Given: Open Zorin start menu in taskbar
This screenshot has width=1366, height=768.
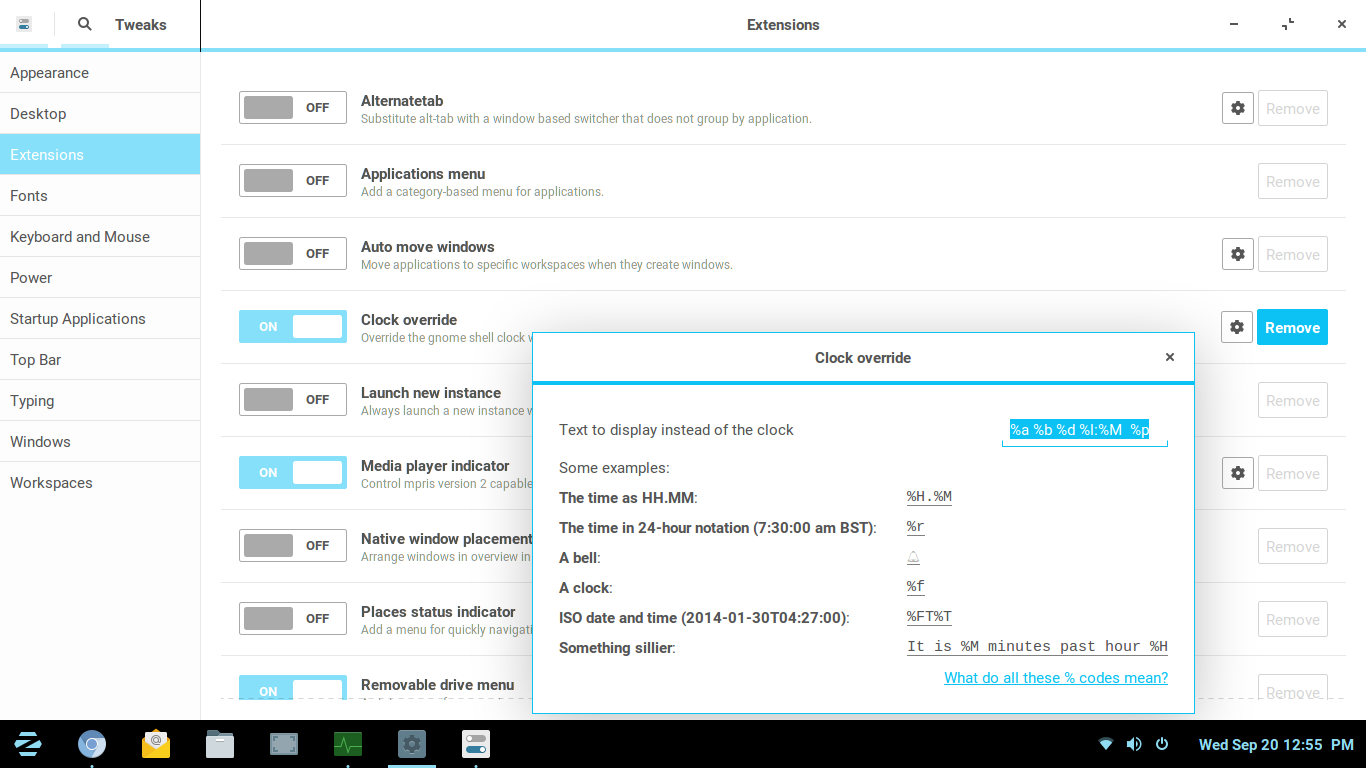Looking at the screenshot, I should coord(28,744).
